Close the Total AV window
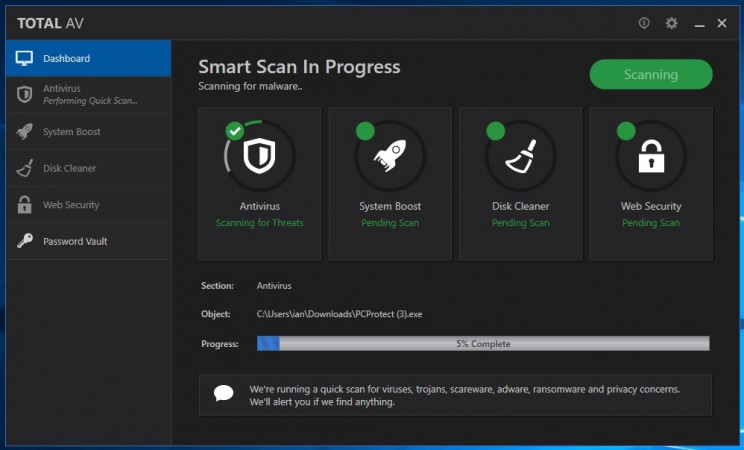The width and height of the screenshot is (744, 450). pyautogui.click(x=722, y=23)
